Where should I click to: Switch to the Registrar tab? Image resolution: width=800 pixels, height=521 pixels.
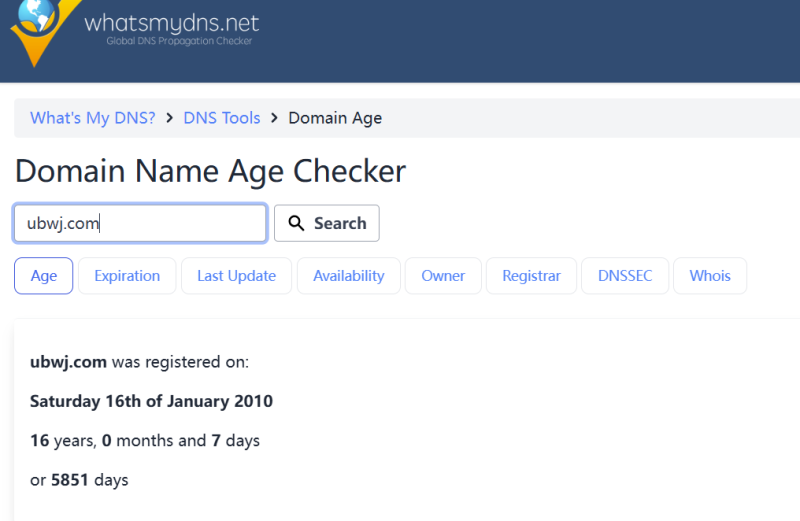point(531,276)
